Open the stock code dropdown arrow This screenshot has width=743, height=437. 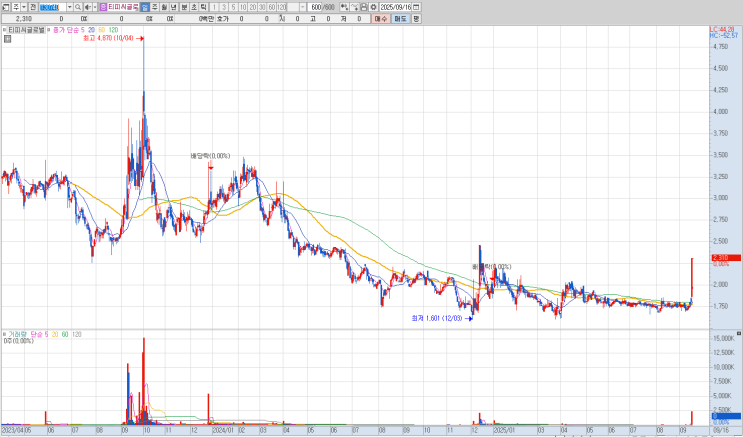(70, 7)
